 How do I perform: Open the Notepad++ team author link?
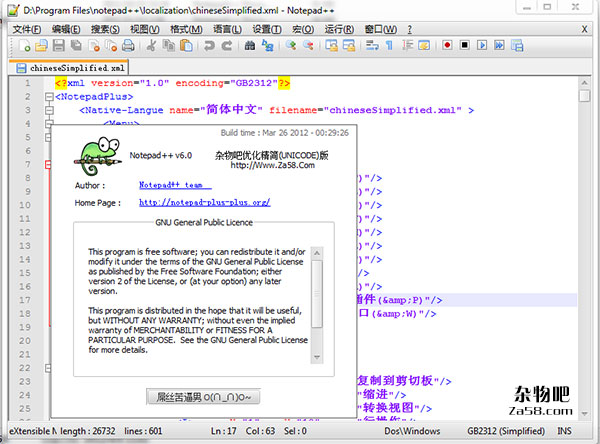point(175,185)
